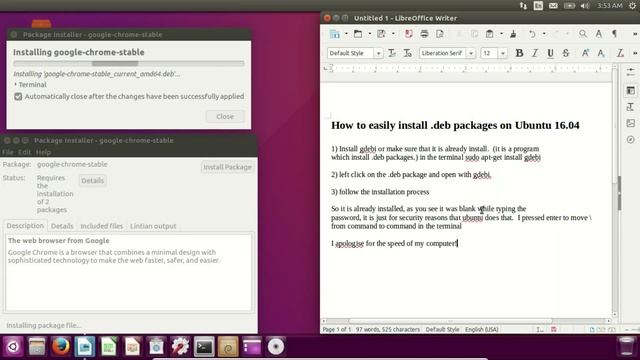
Task: Open the Trash icon on launcher
Action: point(626,347)
